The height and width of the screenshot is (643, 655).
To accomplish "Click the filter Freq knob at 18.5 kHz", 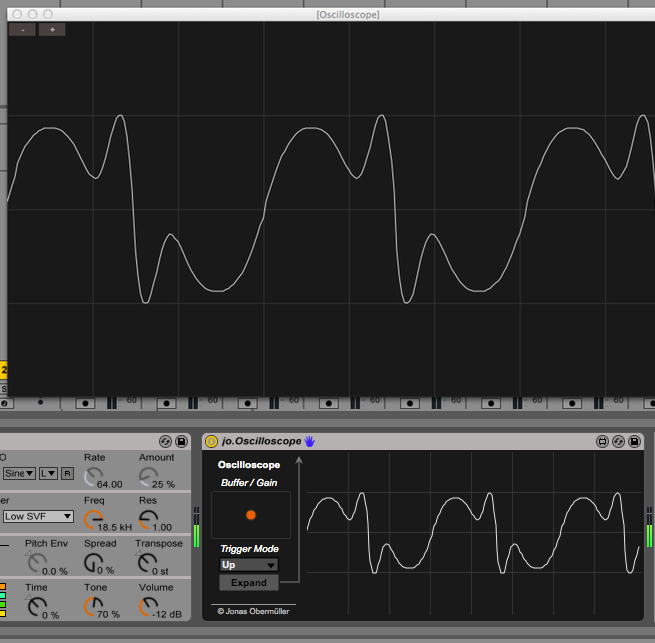I will [94, 519].
